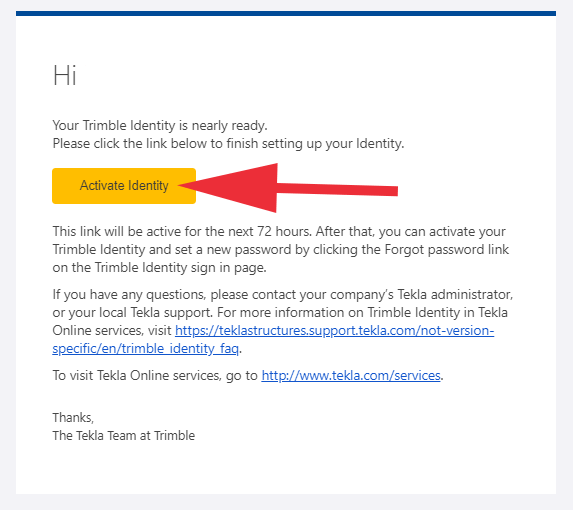
Task: Open the teklastructures.support.tekla.com link
Action: [x=334, y=331]
